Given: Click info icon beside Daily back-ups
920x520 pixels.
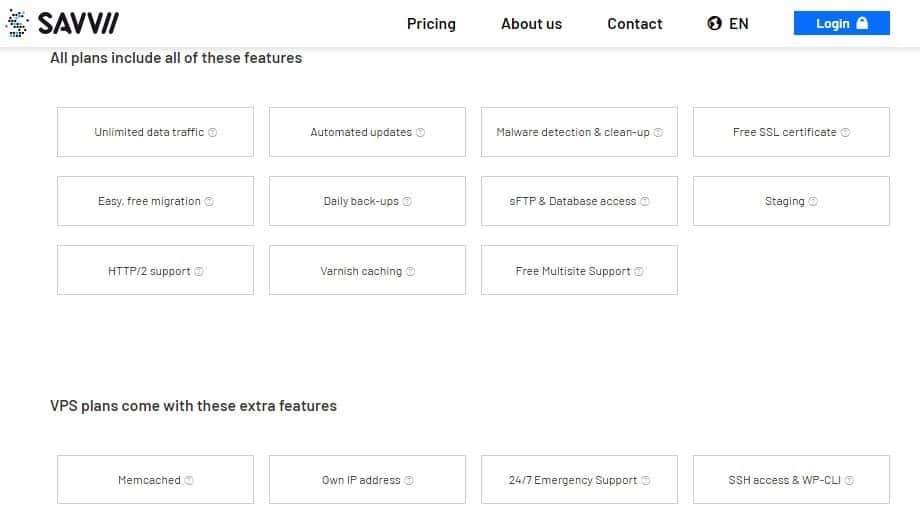Looking at the screenshot, I should coord(407,201).
